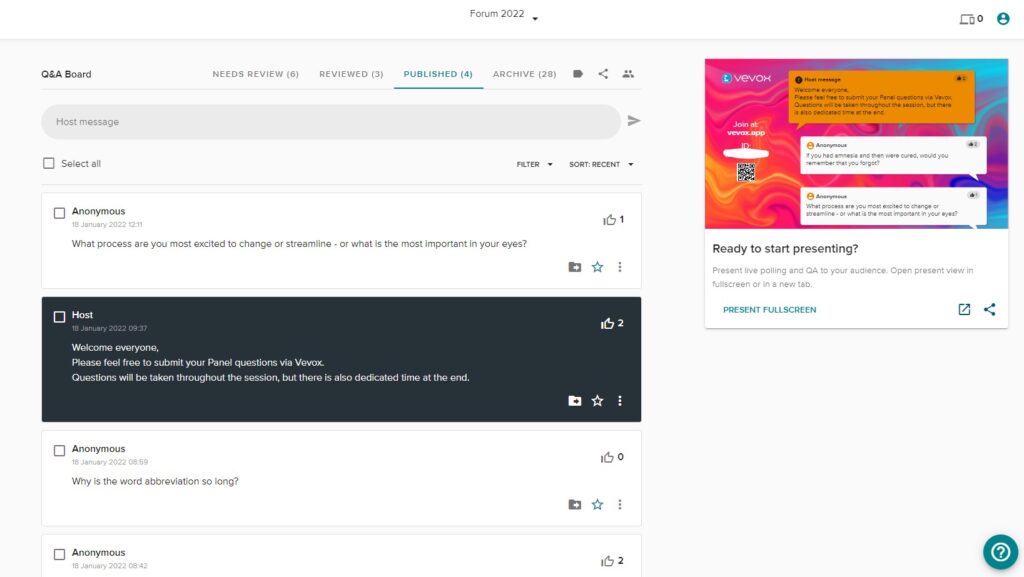Viewport: 1024px width, 577px height.
Task: Open more options for 'abbreviation' question
Action: [x=620, y=505]
